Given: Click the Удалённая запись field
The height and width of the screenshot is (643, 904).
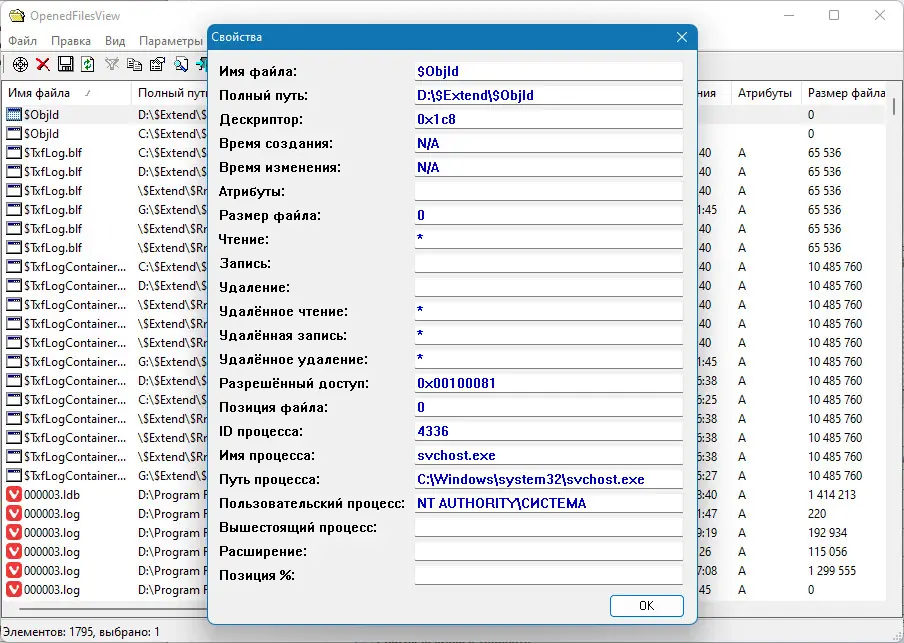Looking at the screenshot, I should point(548,335).
